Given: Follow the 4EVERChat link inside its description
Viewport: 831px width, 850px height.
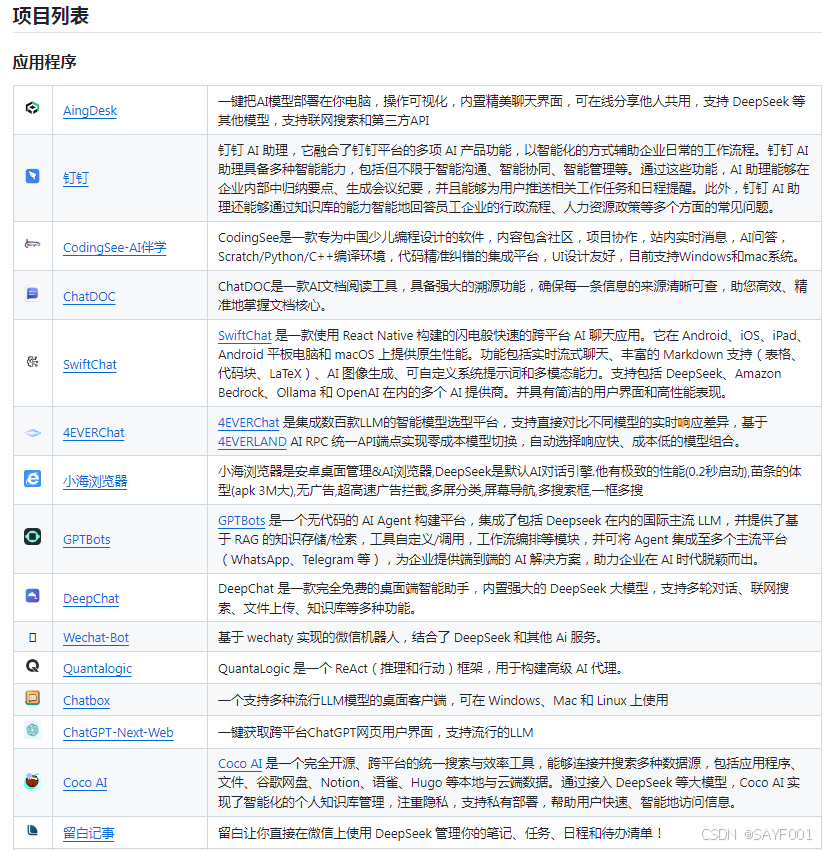Looking at the screenshot, I should 248,422.
